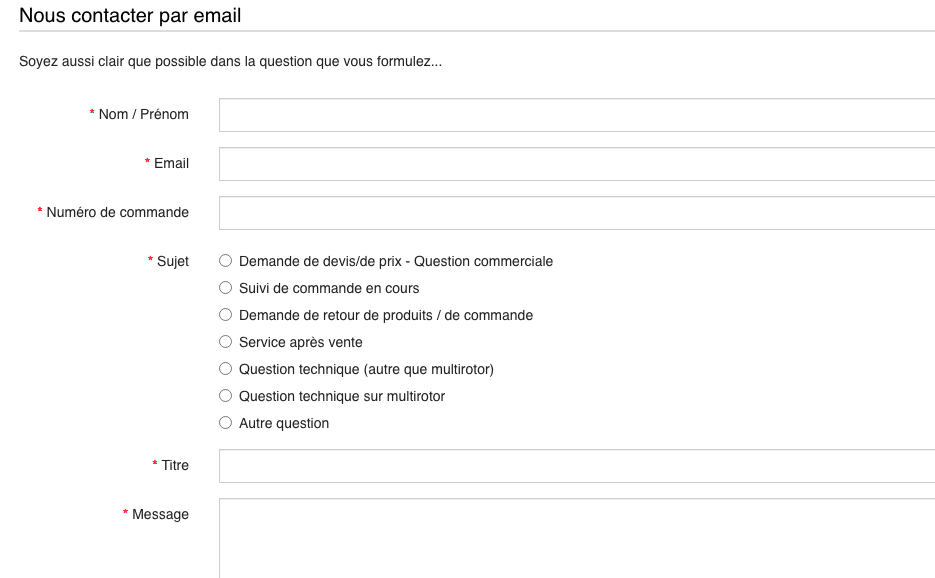Click into the Nom / Prénom text field
Image resolution: width=935 pixels, height=578 pixels.
coord(577,115)
